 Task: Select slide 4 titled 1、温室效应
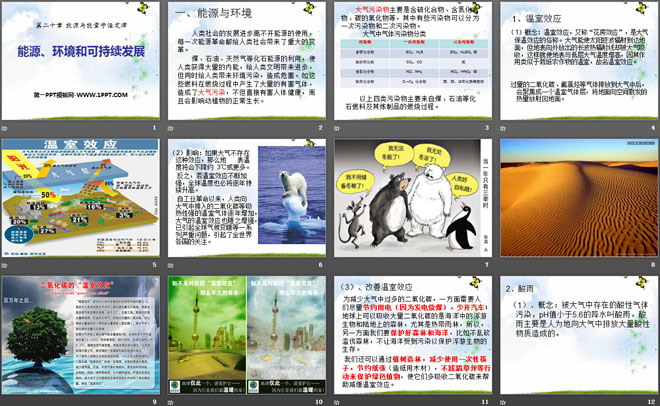tap(579, 61)
